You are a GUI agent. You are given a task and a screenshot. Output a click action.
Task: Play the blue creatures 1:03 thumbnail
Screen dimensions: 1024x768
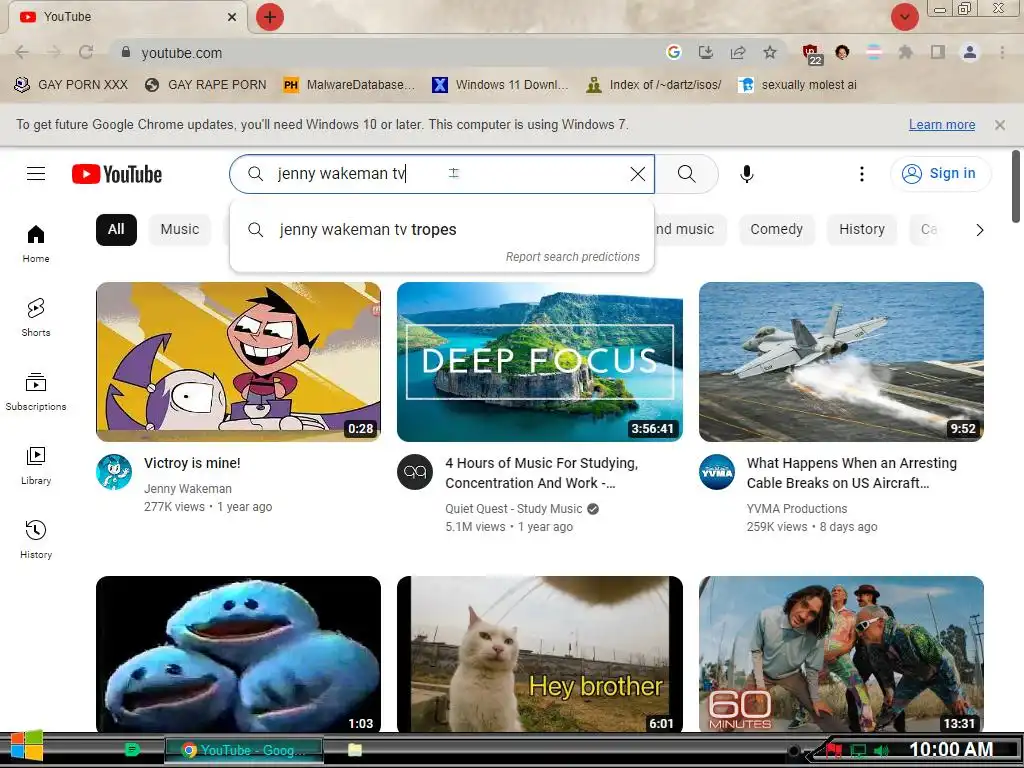point(238,654)
